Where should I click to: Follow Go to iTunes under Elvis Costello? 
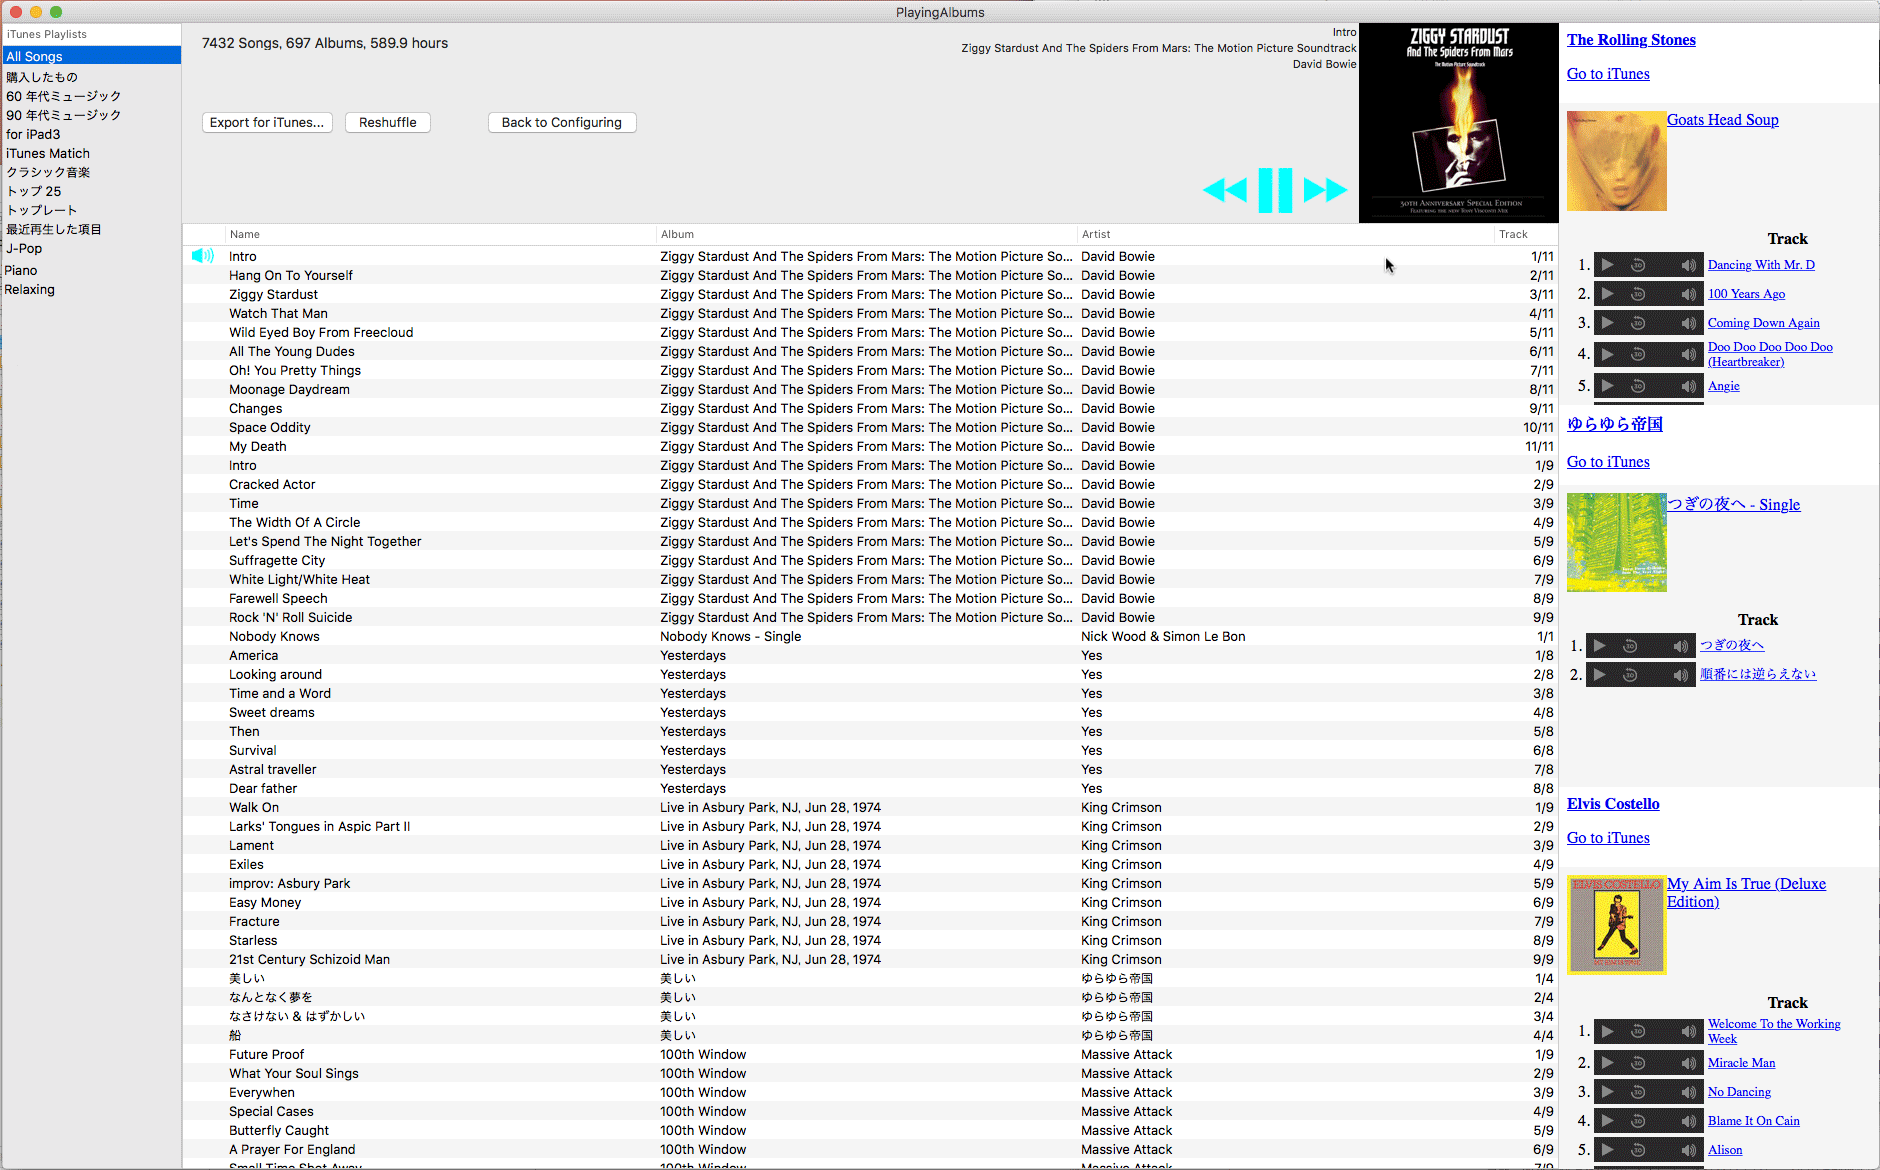click(x=1608, y=838)
